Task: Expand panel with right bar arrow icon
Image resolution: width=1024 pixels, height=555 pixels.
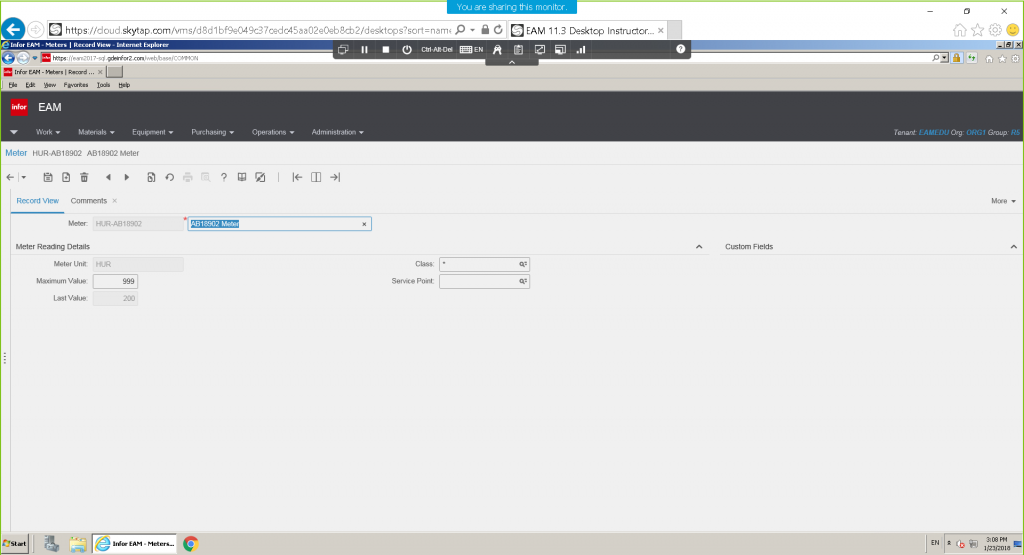Action: [335, 177]
